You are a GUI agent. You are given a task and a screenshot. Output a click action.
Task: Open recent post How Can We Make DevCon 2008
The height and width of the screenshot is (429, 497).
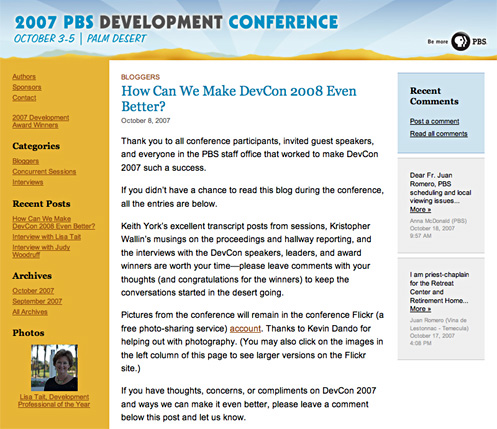[54, 222]
